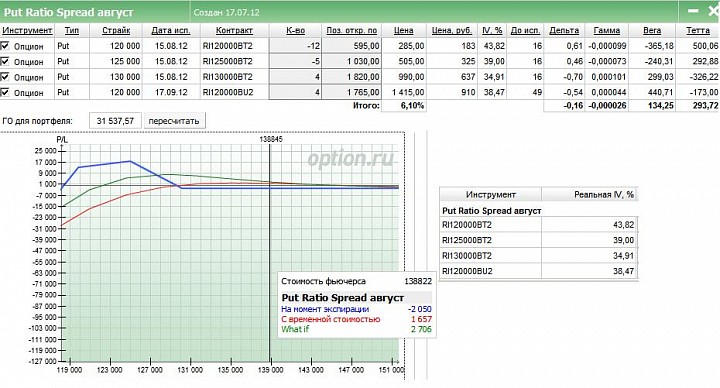Select RI130000BT2 row in IV table
The width and height of the screenshot is (720, 388).
(x=539, y=256)
